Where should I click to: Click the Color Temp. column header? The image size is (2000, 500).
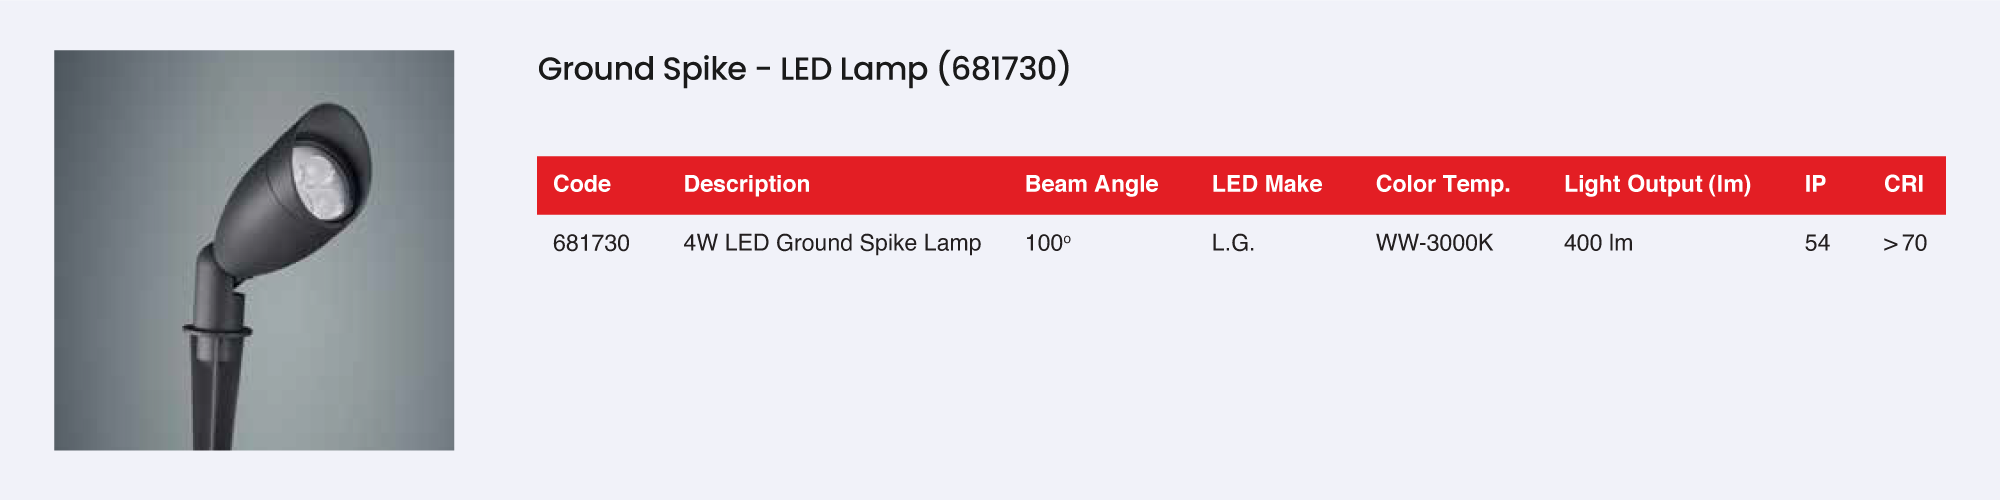(x=1442, y=184)
